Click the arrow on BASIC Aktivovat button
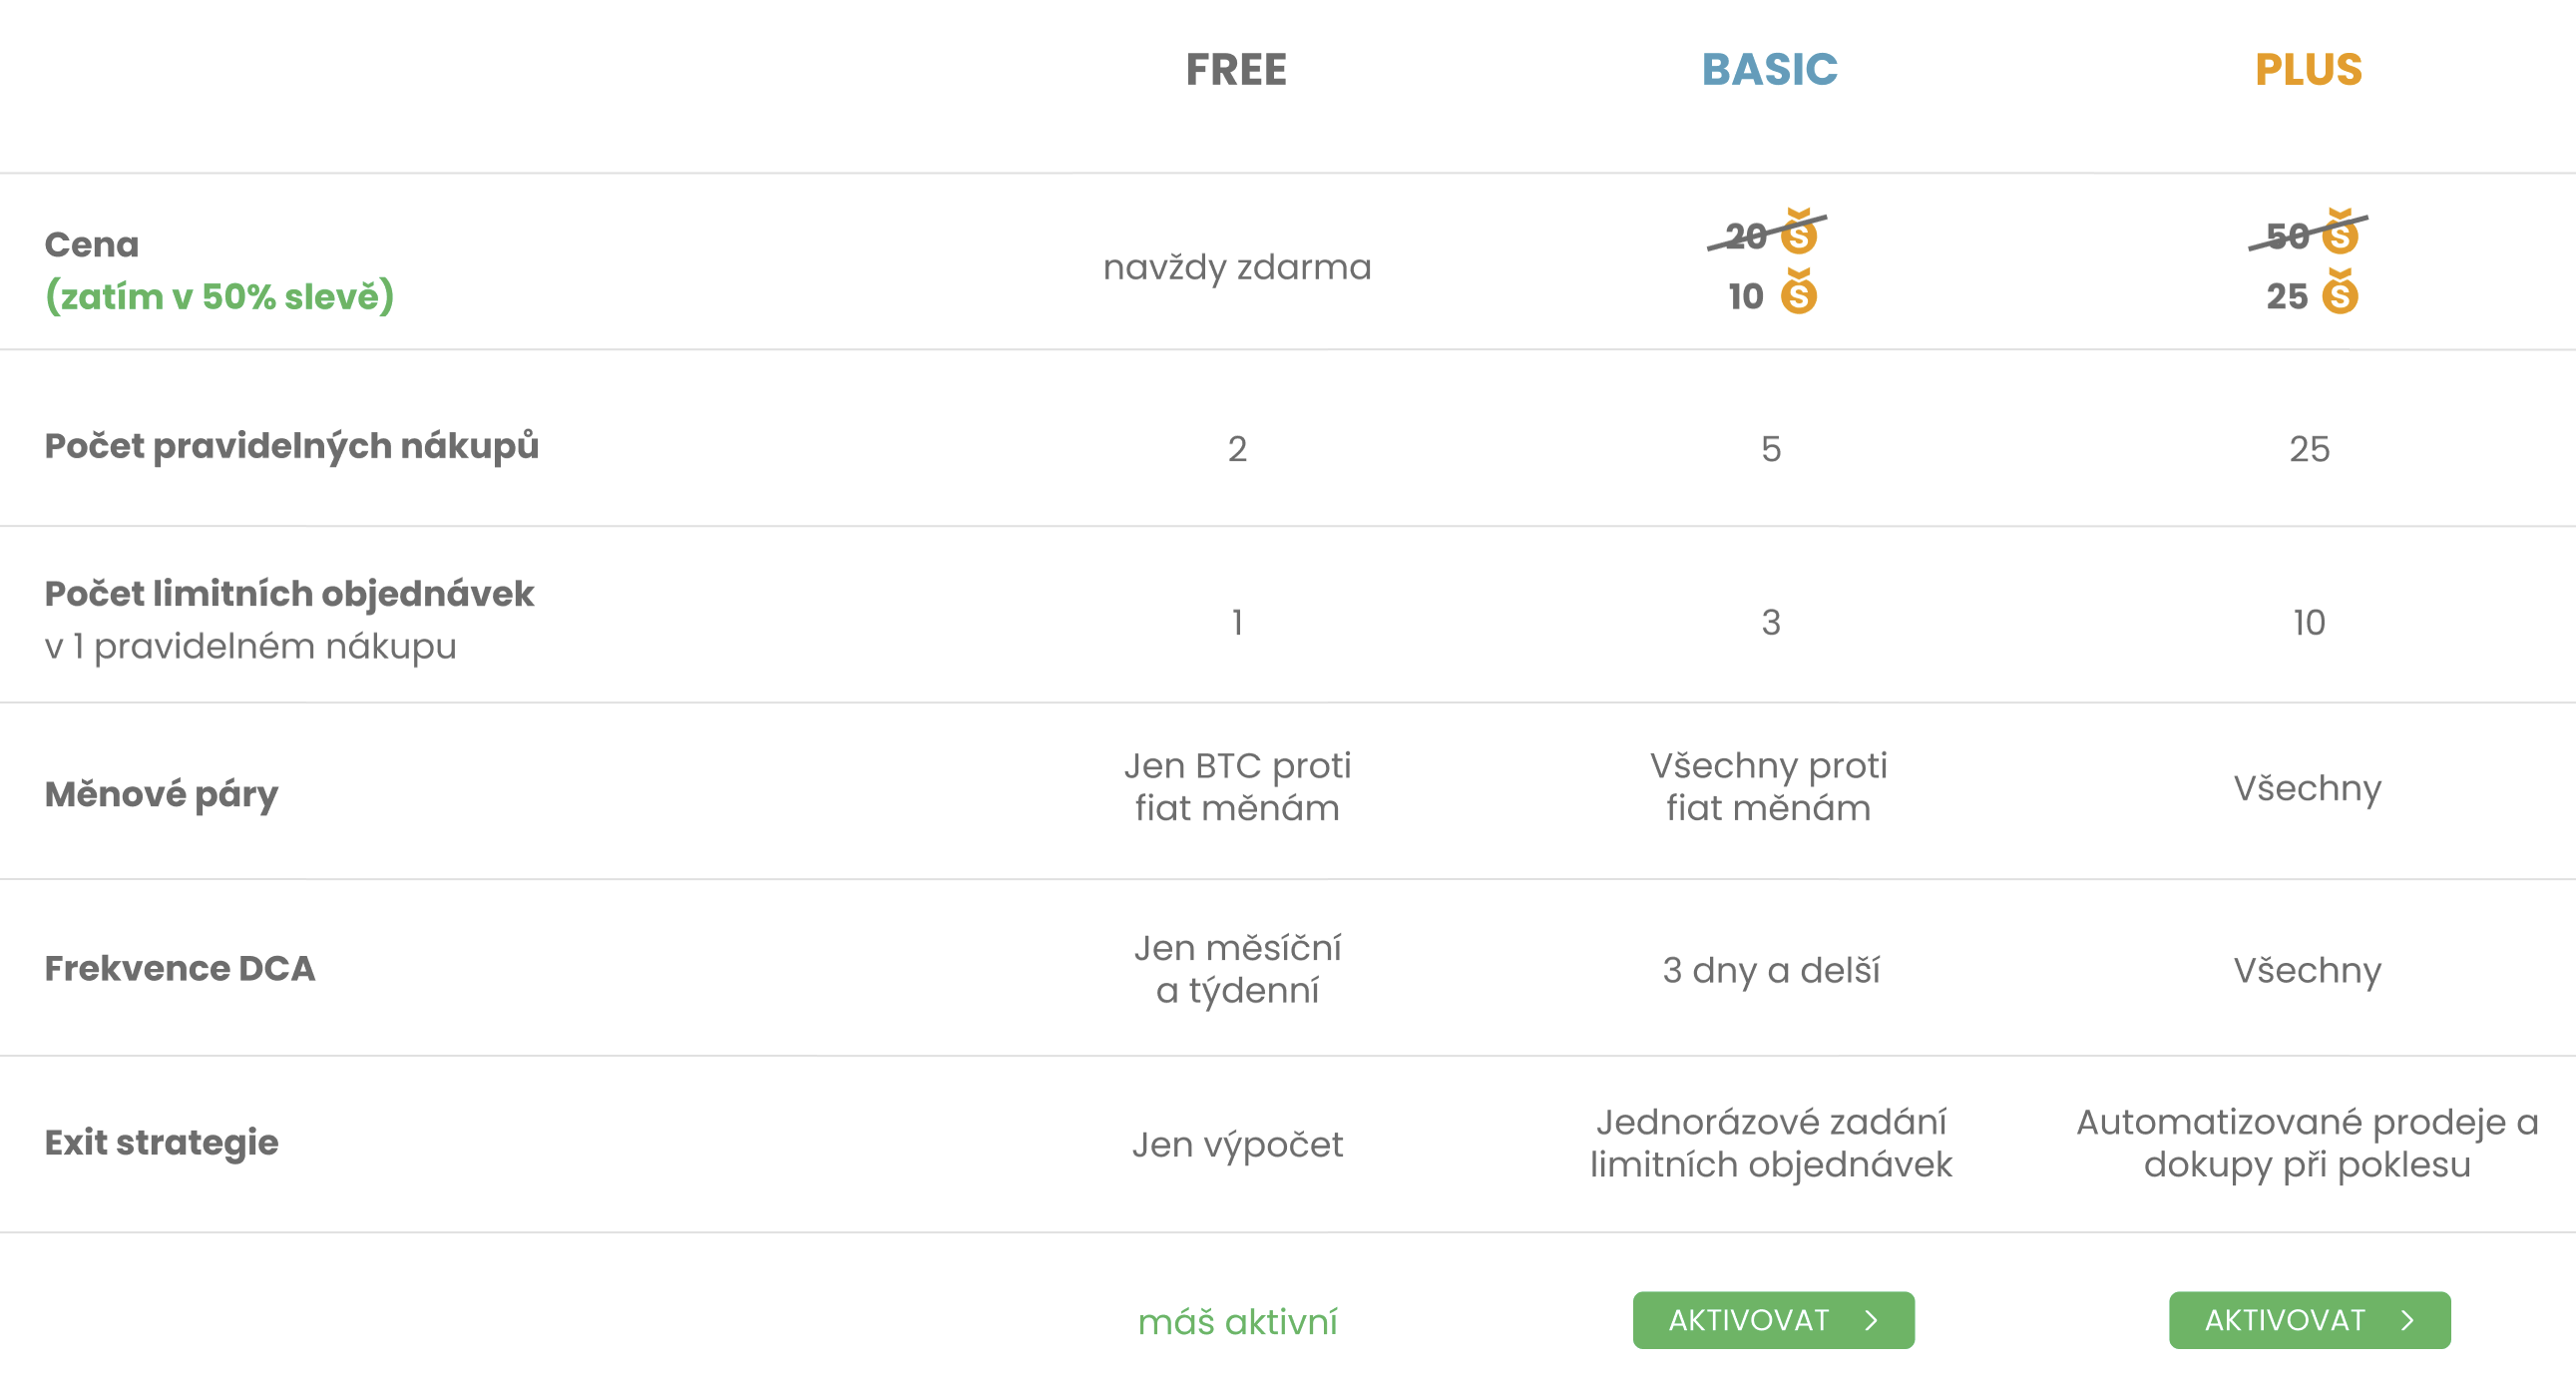Viewport: 2576px width, 1384px height. tap(1872, 1320)
